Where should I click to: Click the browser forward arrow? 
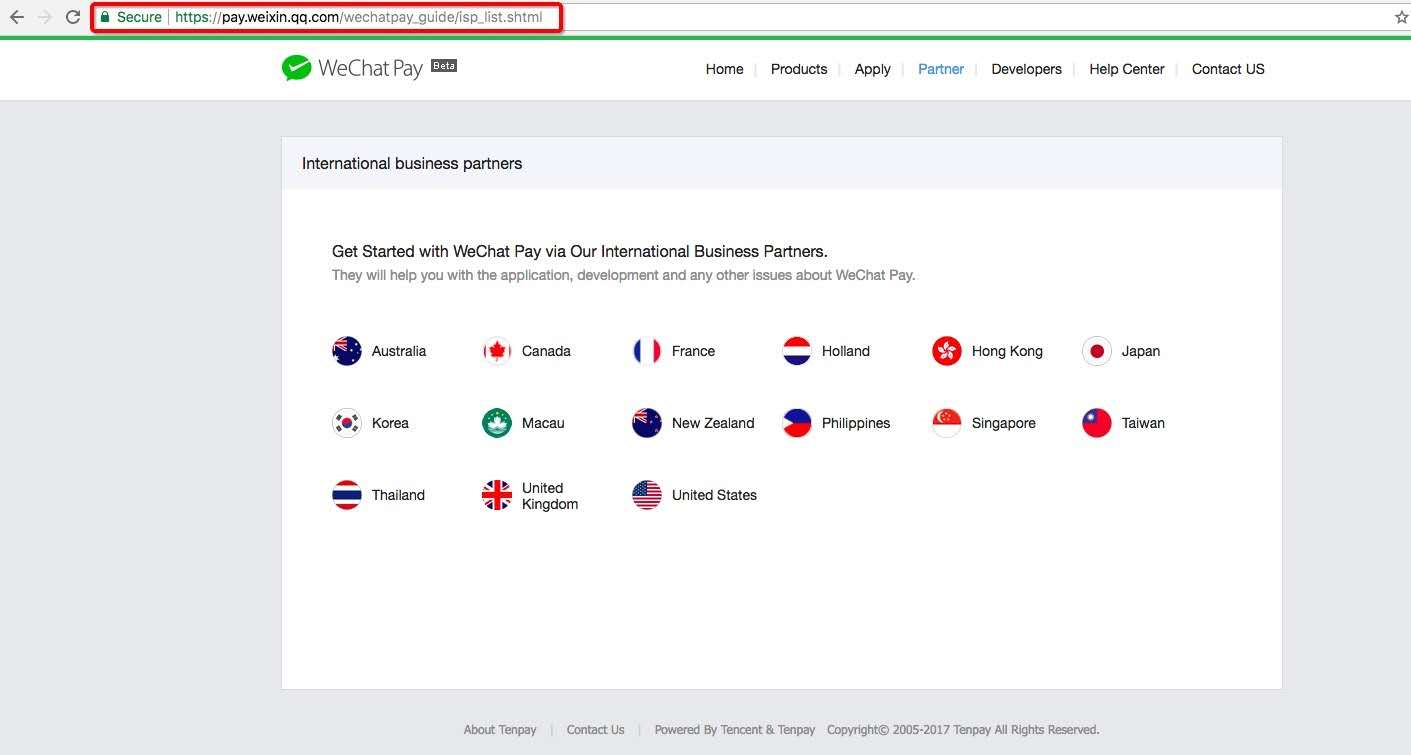point(44,17)
